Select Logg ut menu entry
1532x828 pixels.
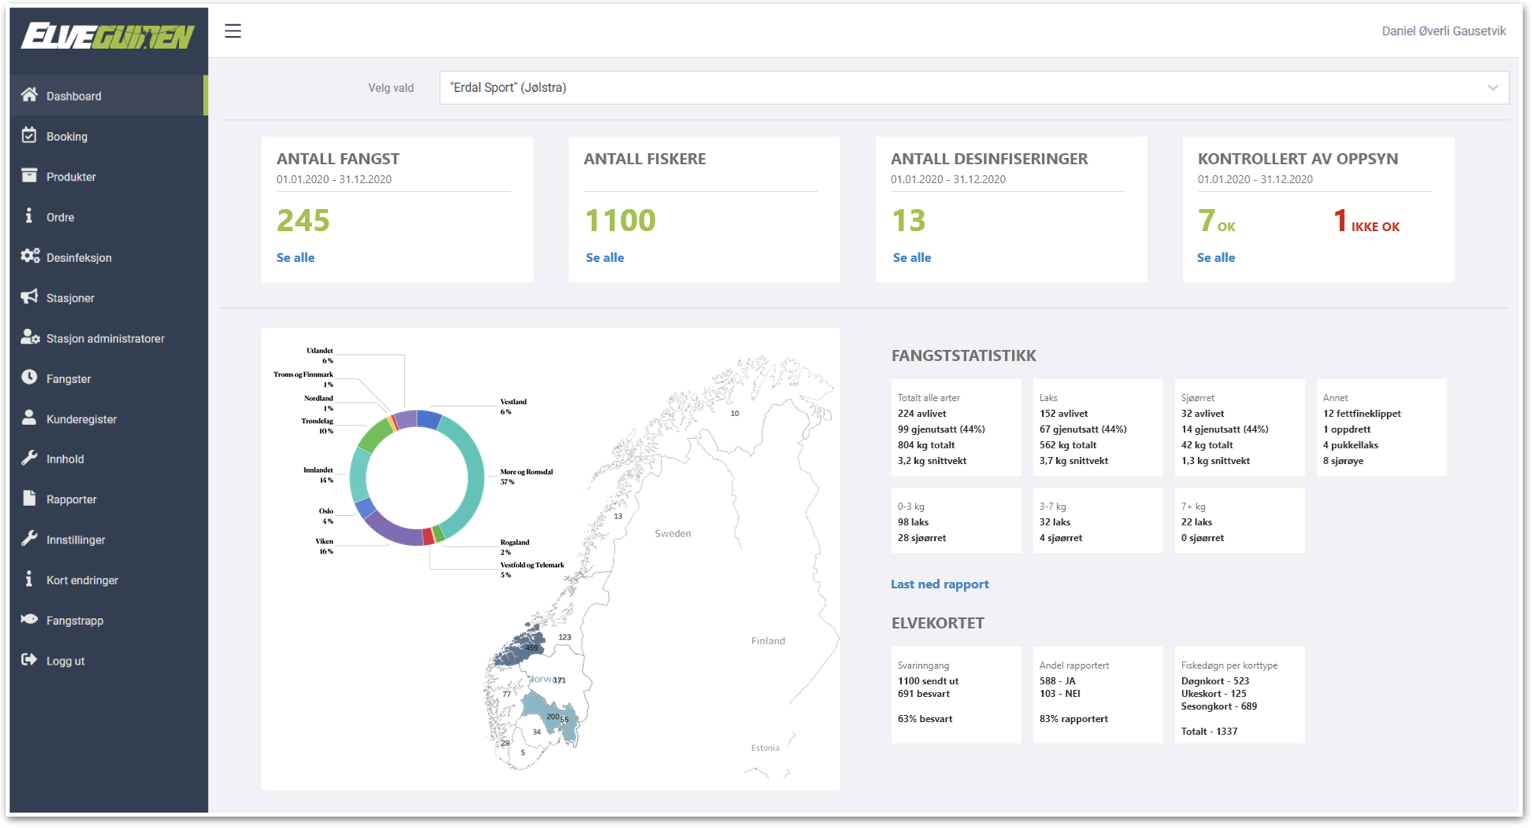(107, 661)
